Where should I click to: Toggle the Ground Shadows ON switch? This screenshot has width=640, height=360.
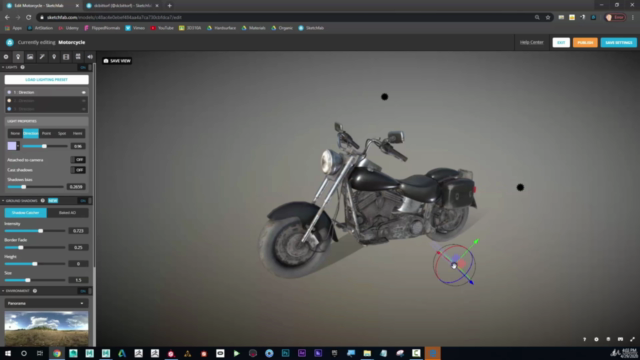tap(83, 201)
